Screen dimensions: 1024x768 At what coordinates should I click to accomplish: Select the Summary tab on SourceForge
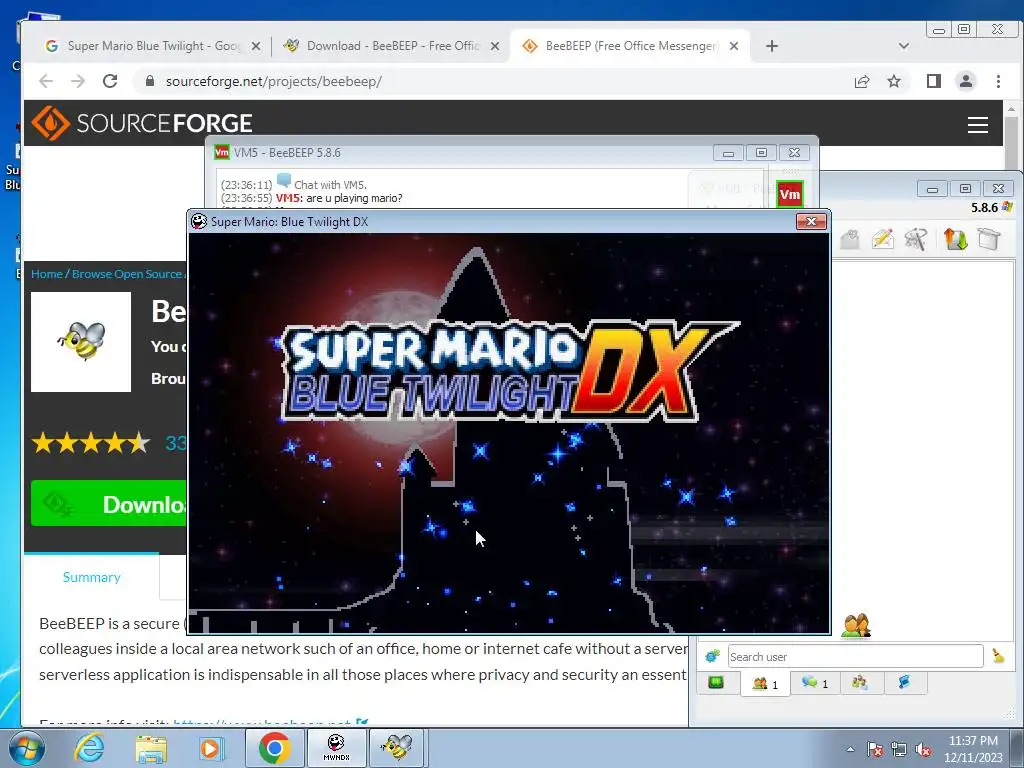[91, 577]
